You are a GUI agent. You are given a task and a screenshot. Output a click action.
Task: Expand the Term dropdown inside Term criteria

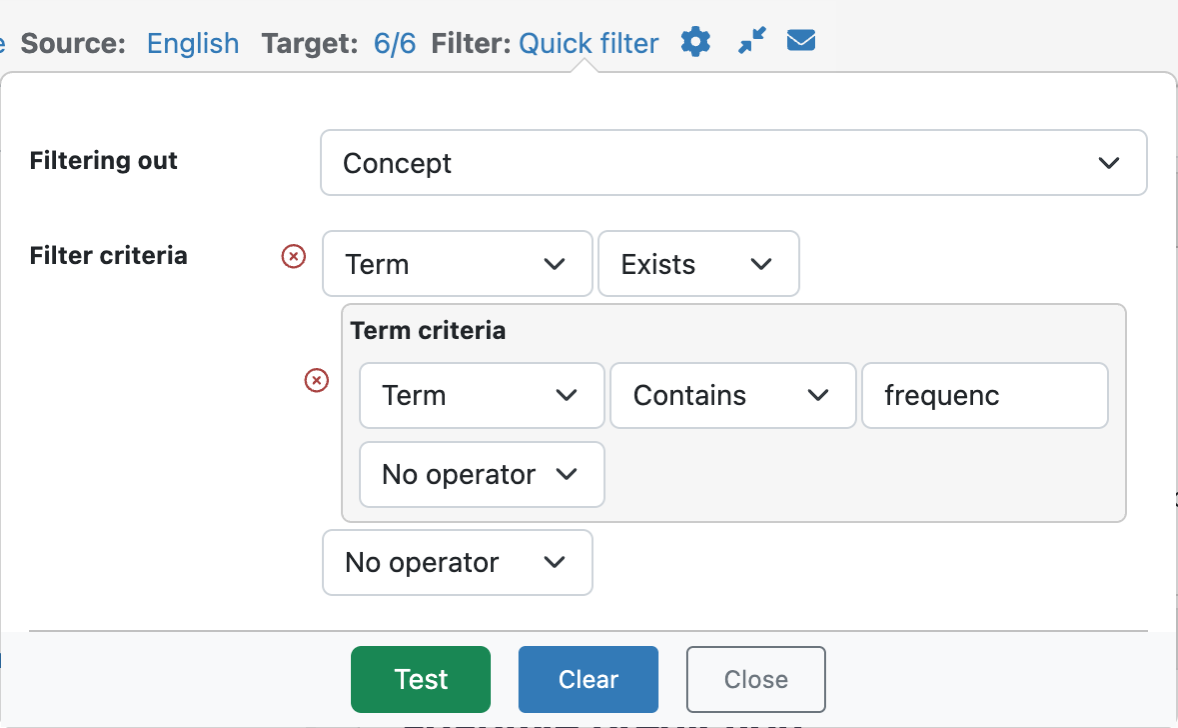pyautogui.click(x=482, y=396)
